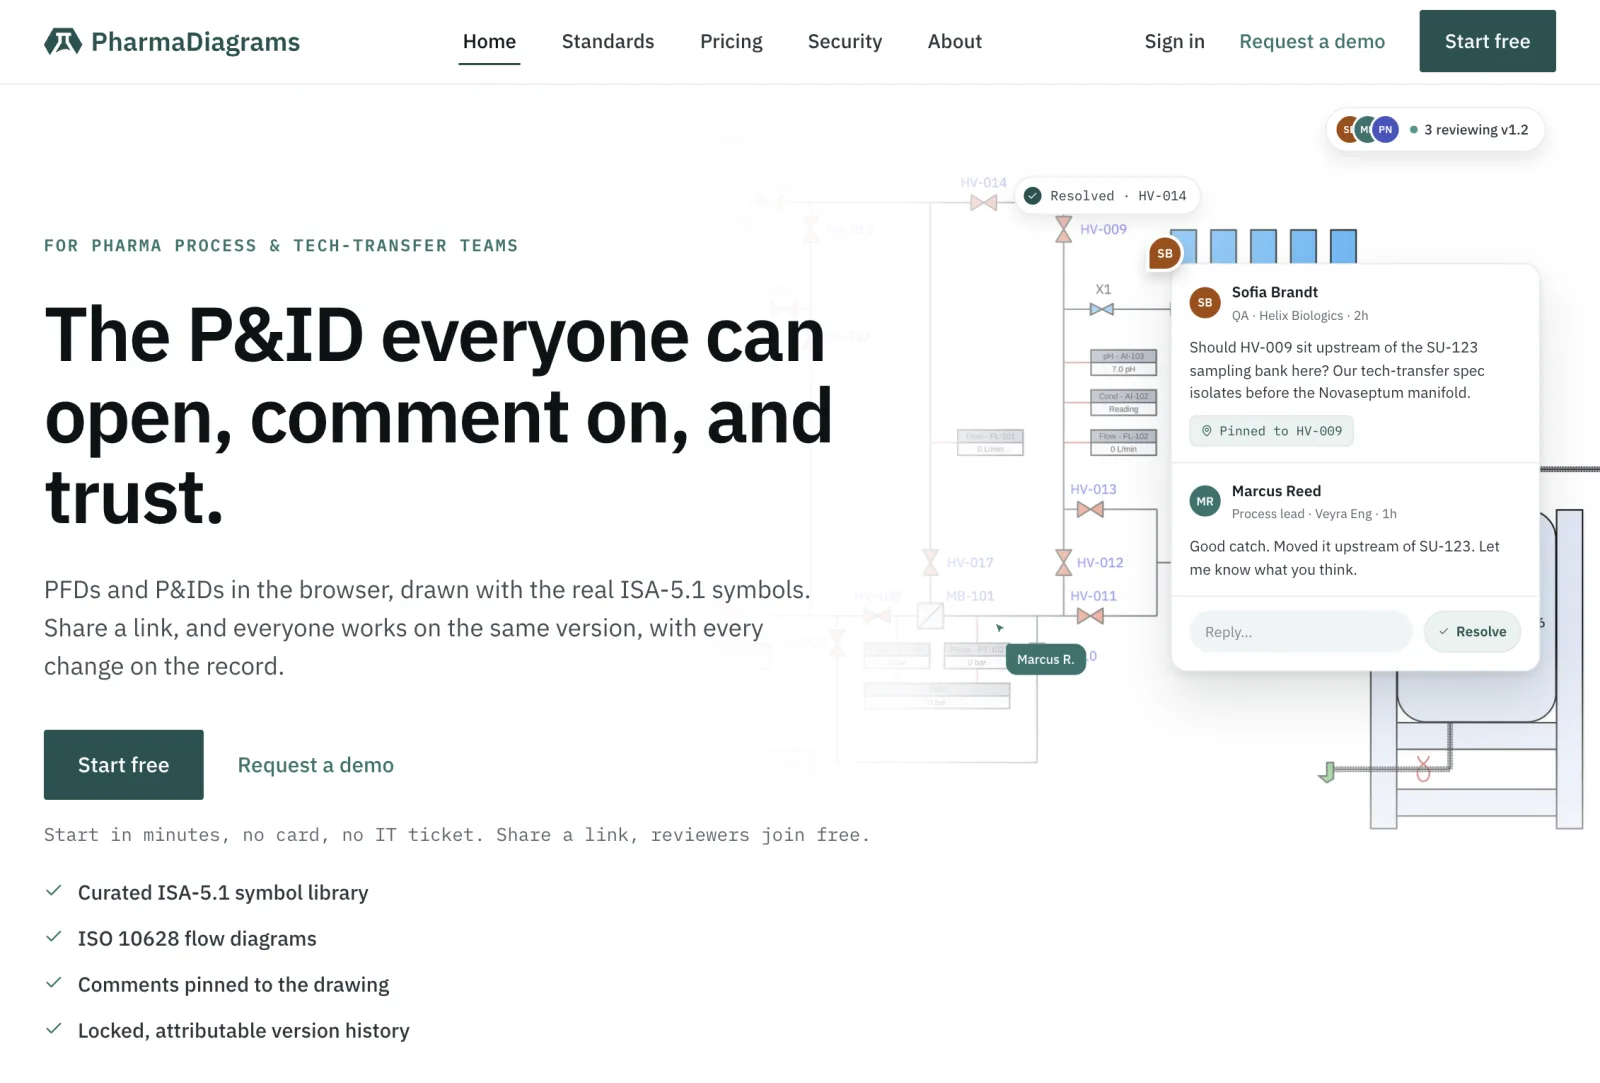Screen dimensions: 1600x1083
Task: Click the green check icon on Resolved
Action: click(1033, 196)
